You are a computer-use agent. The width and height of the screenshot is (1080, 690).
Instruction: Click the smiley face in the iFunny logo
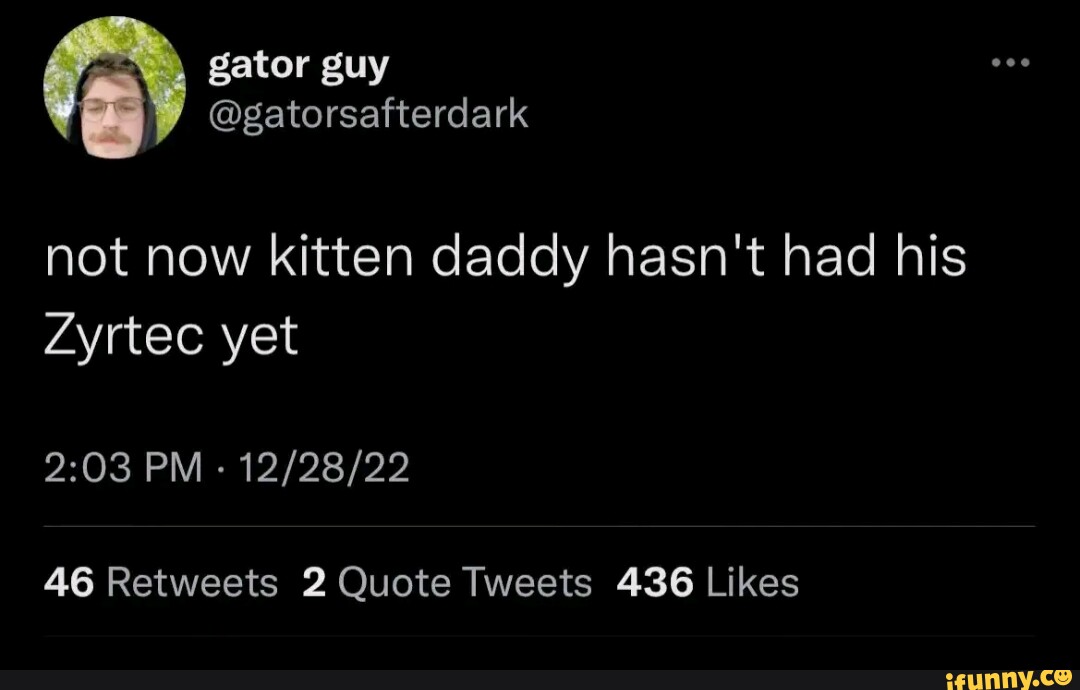click(1061, 673)
